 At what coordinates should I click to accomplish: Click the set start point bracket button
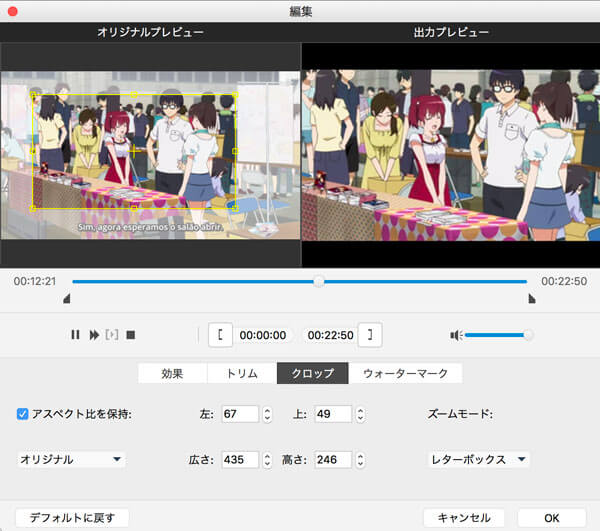[x=220, y=335]
